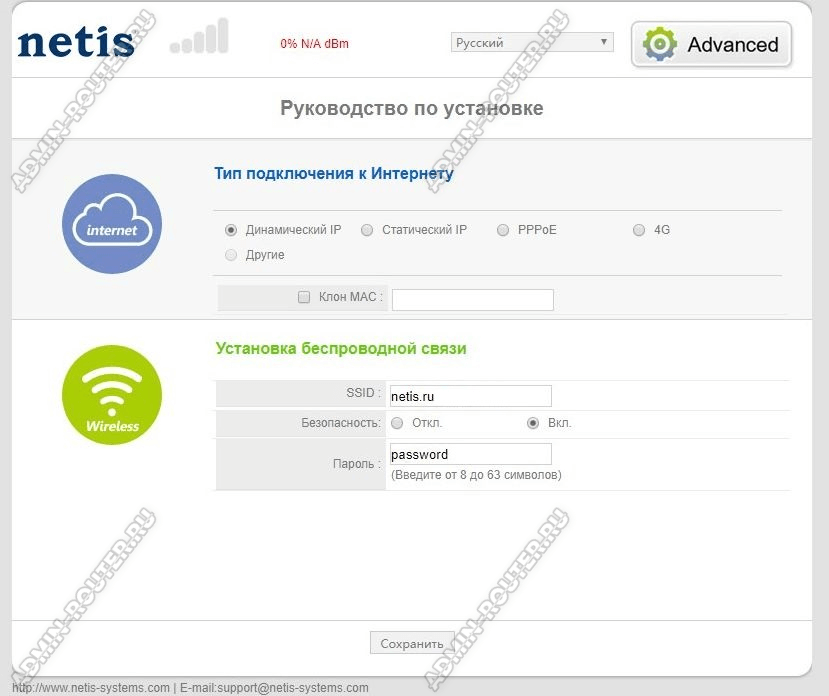Select the 4G connection radio button

(x=639, y=230)
